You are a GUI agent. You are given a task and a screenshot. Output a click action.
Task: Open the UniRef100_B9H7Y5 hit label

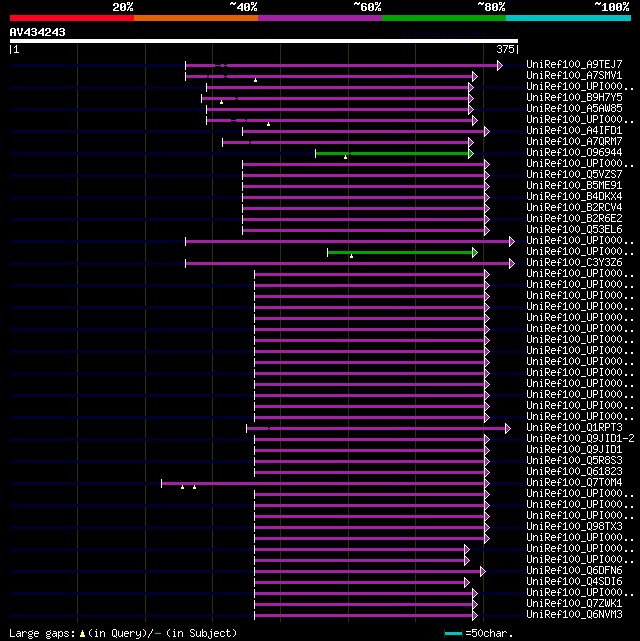tap(574, 97)
